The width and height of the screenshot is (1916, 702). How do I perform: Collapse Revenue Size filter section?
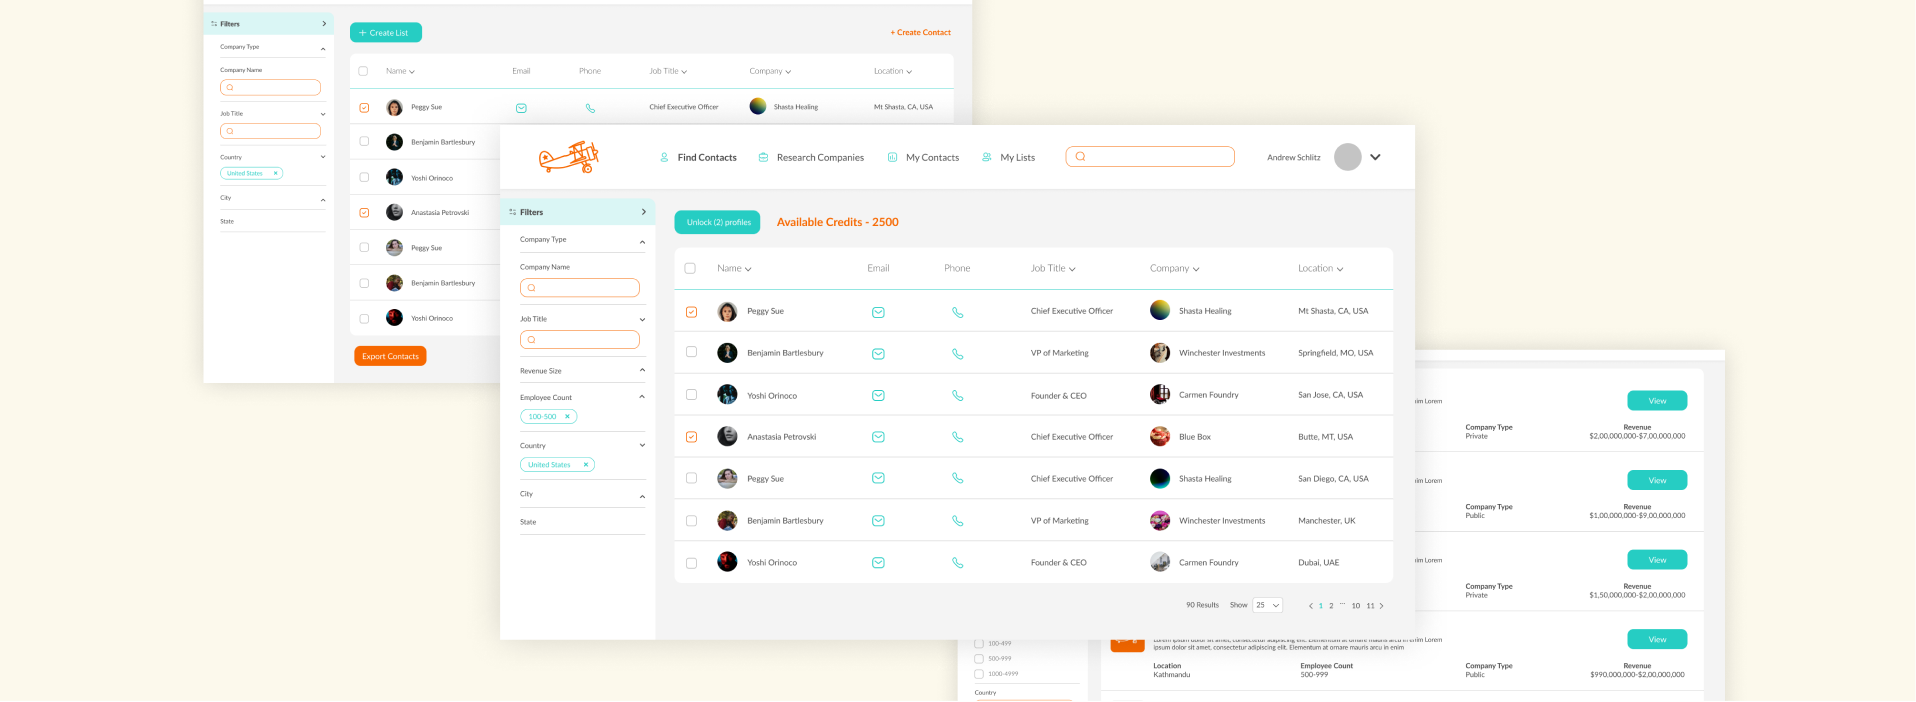[x=642, y=370]
